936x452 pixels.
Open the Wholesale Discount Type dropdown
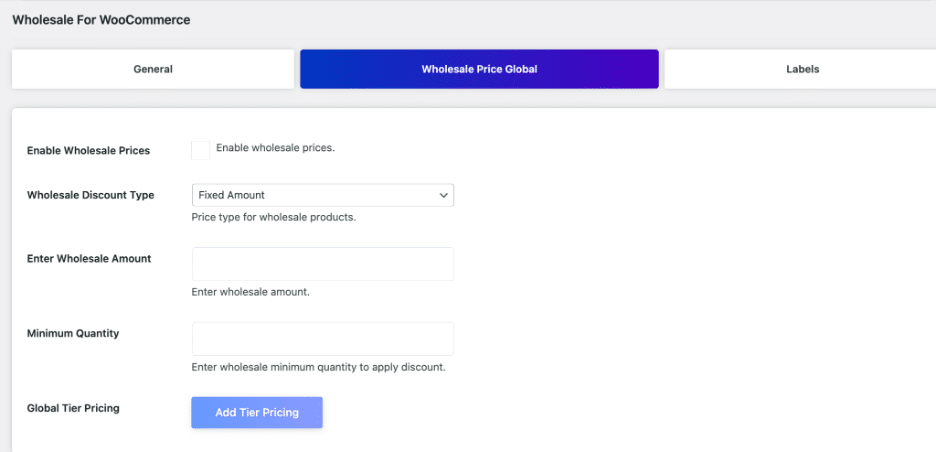[x=323, y=195]
